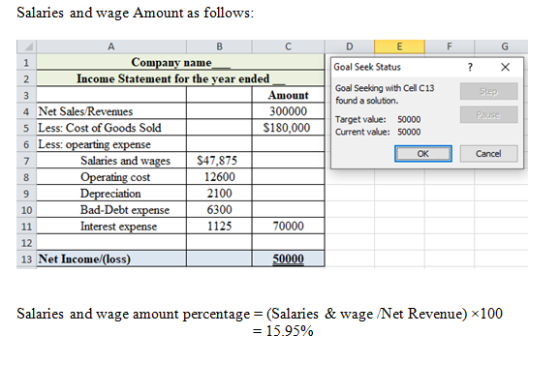Click 'Income Statement for the year ended' cell
The height and width of the screenshot is (365, 560).
180,79
